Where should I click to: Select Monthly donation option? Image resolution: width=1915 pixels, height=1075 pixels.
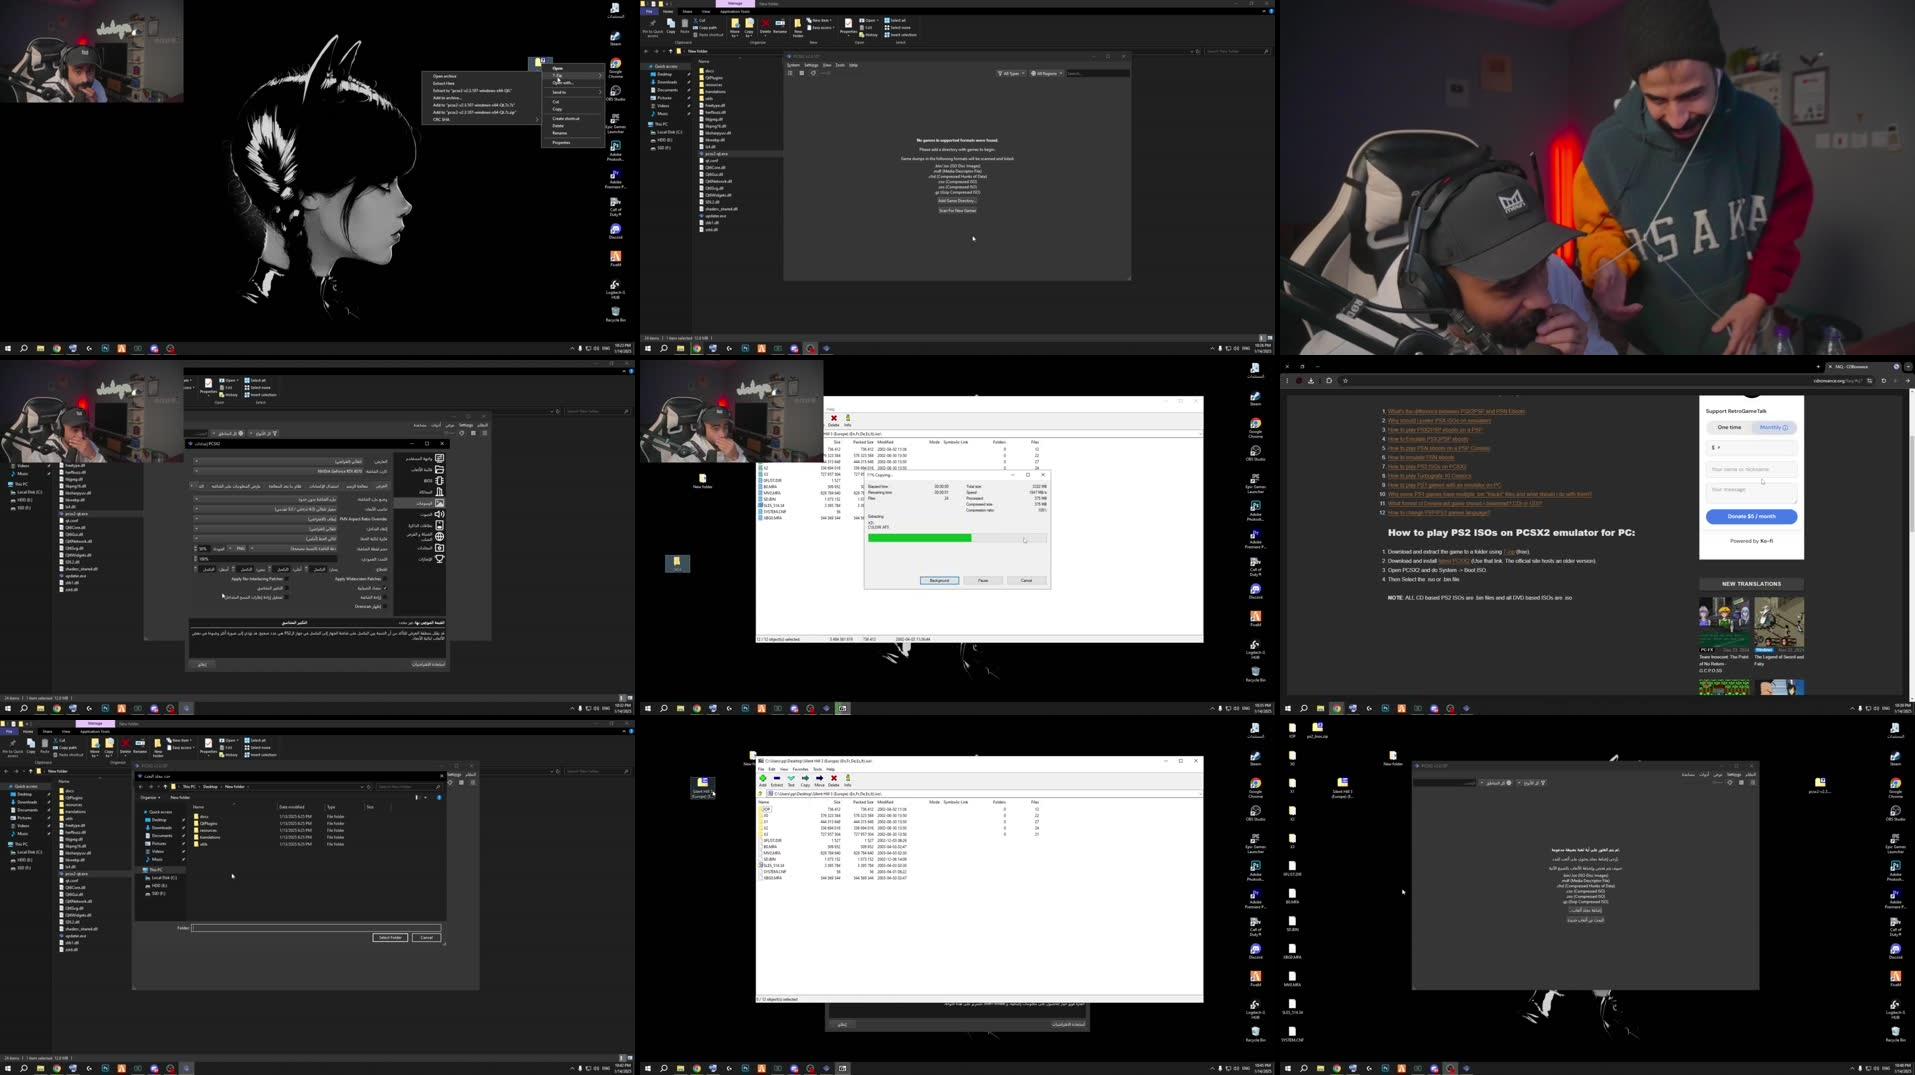tap(1774, 427)
